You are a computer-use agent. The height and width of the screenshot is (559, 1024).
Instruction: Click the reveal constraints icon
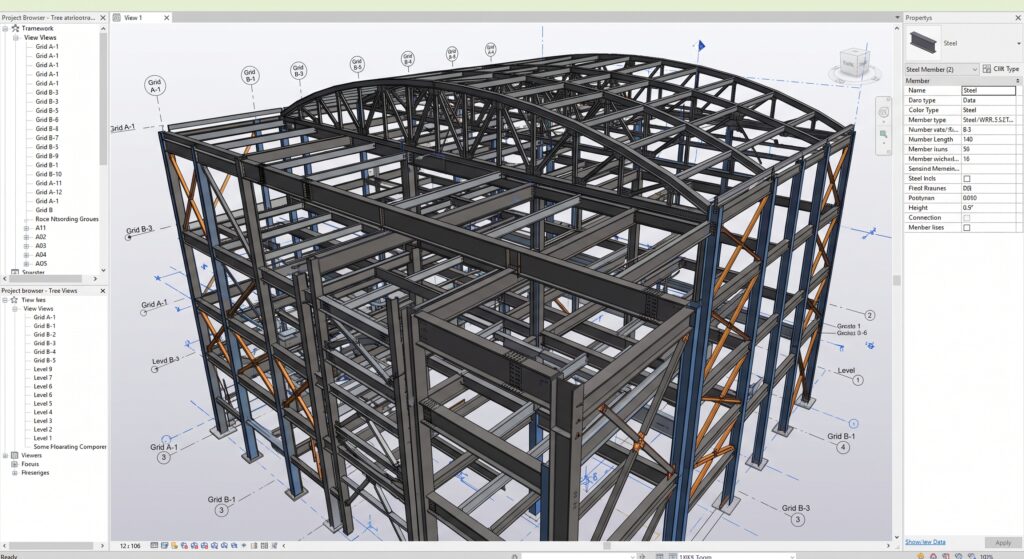point(274,545)
